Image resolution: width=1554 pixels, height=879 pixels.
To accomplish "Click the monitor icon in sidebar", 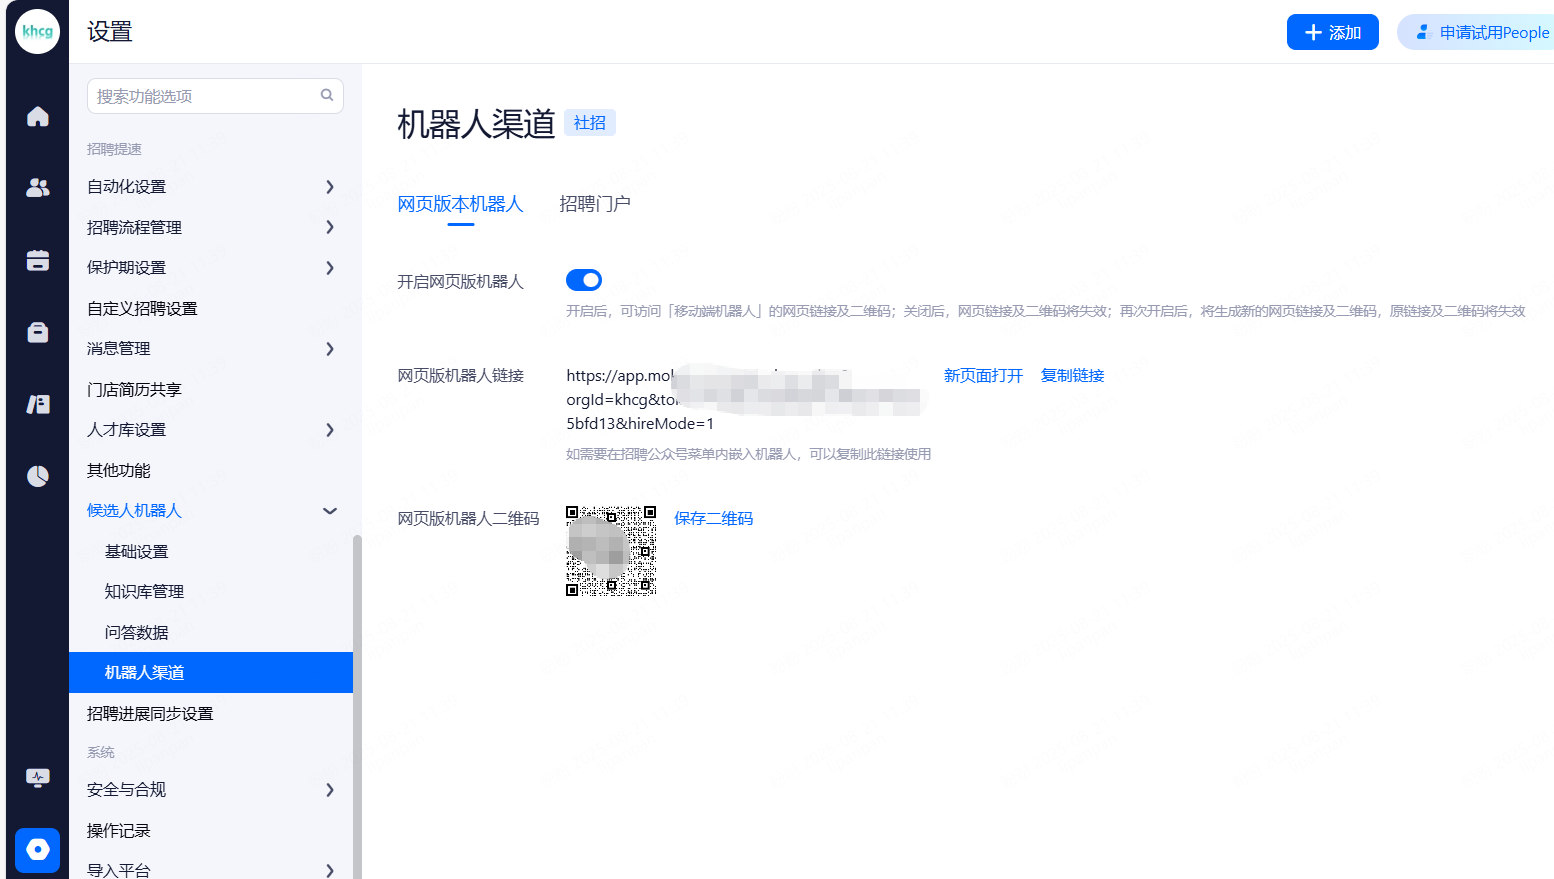I will tap(38, 777).
